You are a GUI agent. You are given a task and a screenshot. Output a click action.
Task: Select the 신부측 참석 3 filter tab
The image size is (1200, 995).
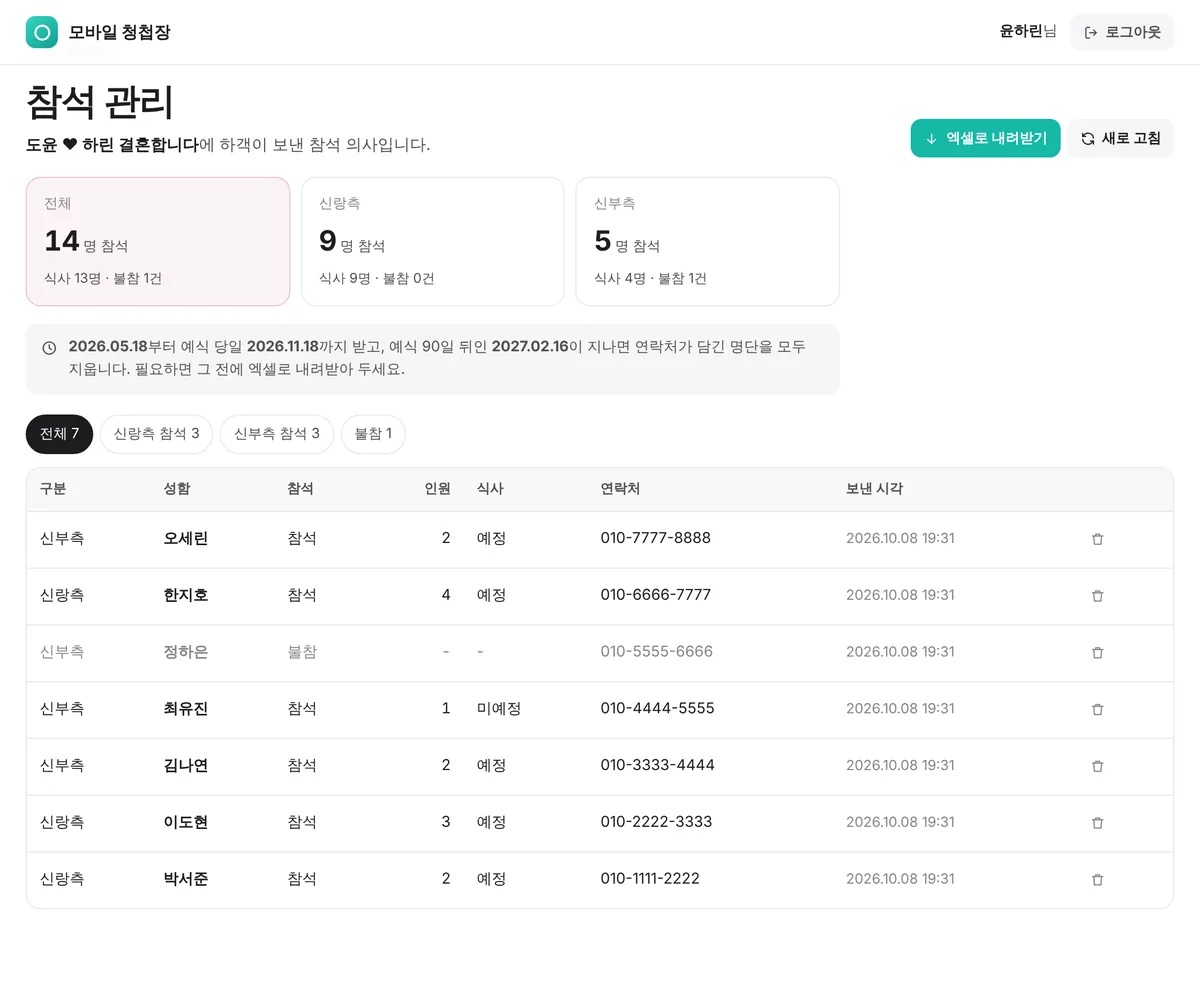coord(277,434)
